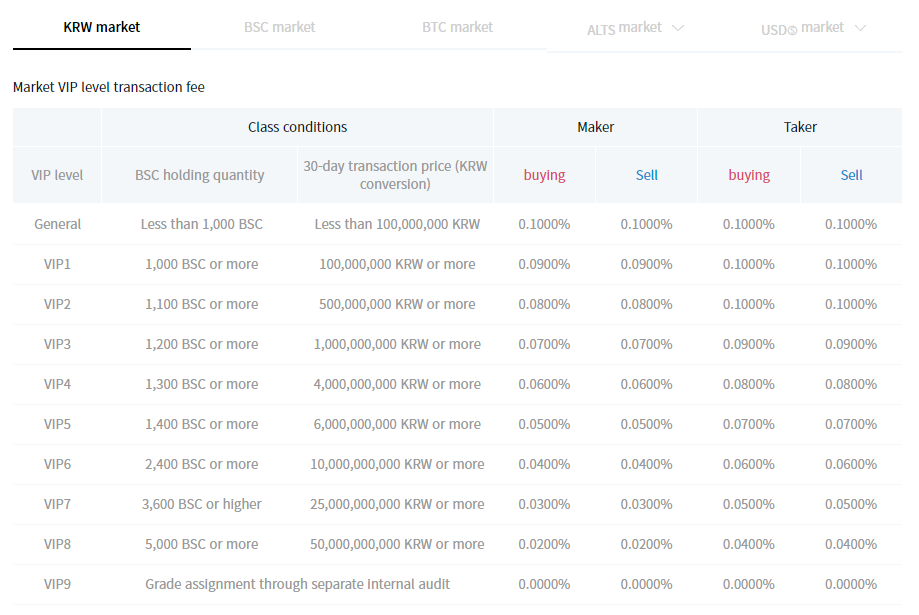Select the General level row label
The image size is (919, 615).
click(x=57, y=224)
